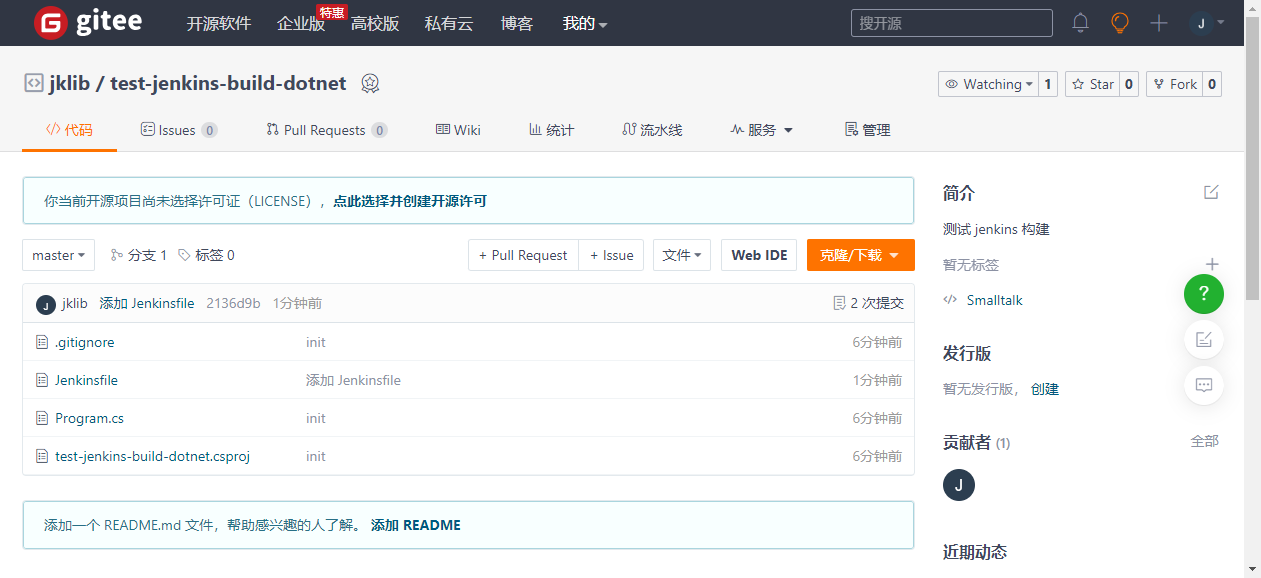Switch to the Wiki tab
Viewport: 1261px width, 578px height.
[x=458, y=130]
